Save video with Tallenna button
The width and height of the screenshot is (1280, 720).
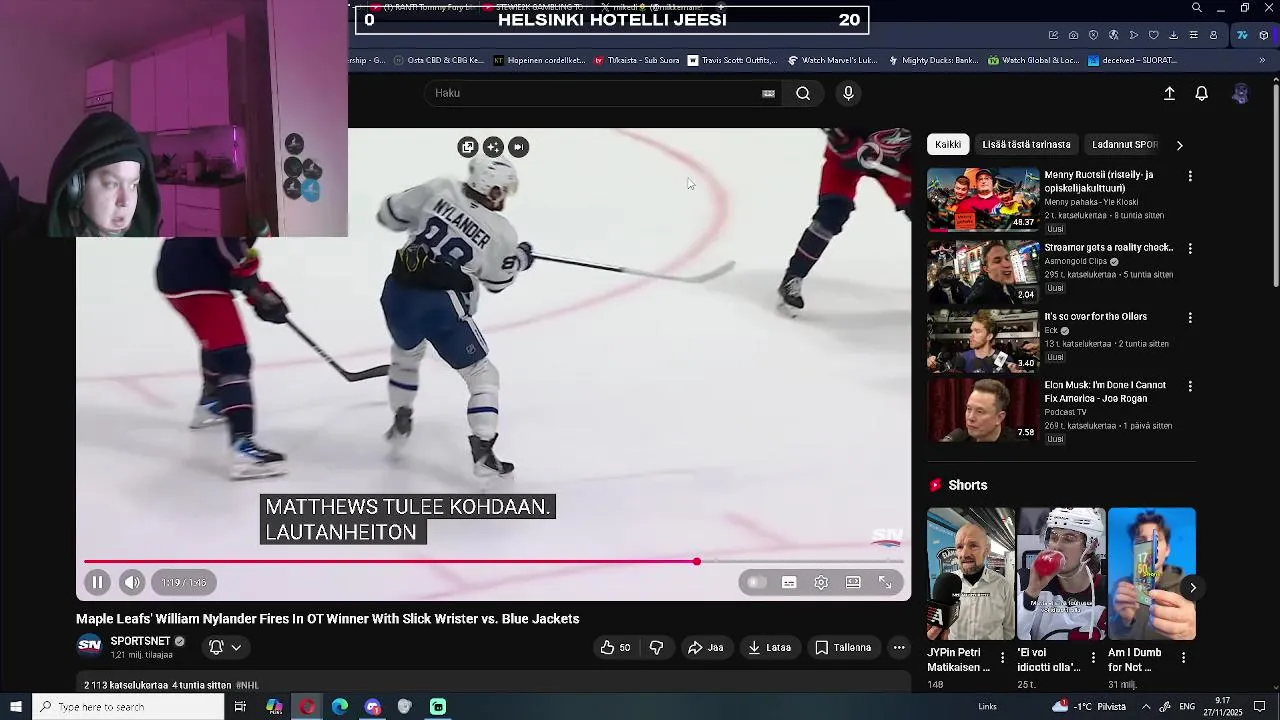843,647
